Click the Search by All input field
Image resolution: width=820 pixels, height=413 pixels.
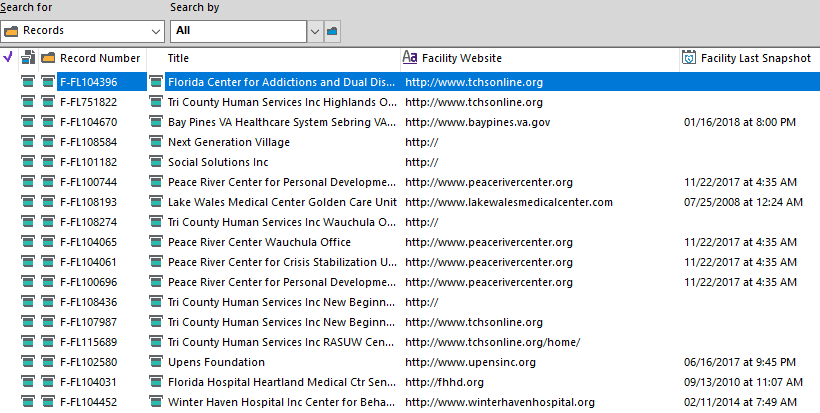click(x=238, y=31)
